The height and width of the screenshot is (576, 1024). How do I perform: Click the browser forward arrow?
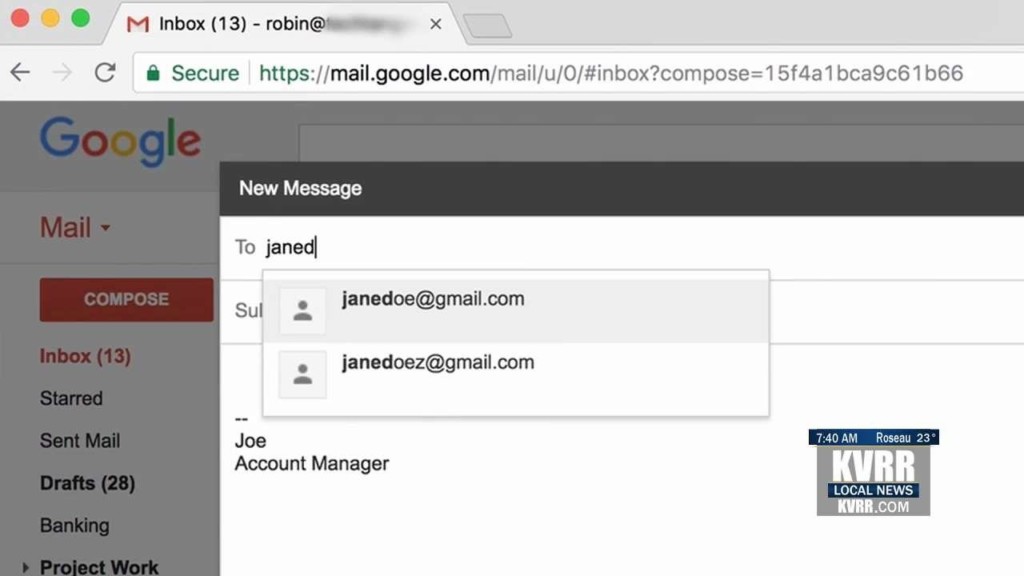tap(62, 72)
